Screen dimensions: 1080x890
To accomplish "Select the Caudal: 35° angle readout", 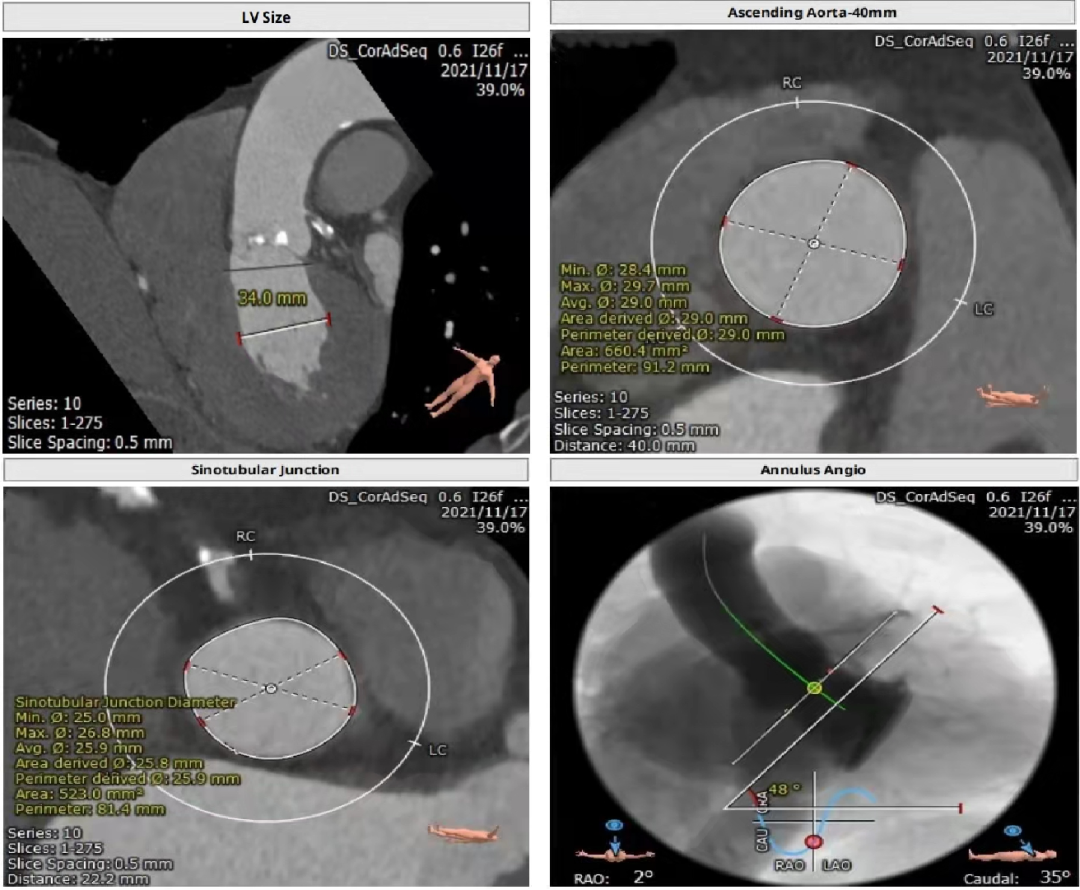I will tap(1017, 878).
